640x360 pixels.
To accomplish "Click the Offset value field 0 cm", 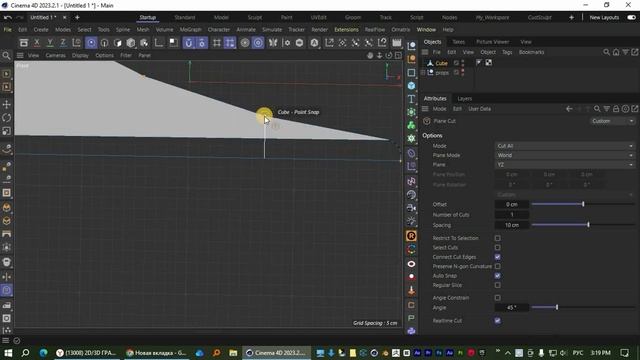I will point(512,204).
